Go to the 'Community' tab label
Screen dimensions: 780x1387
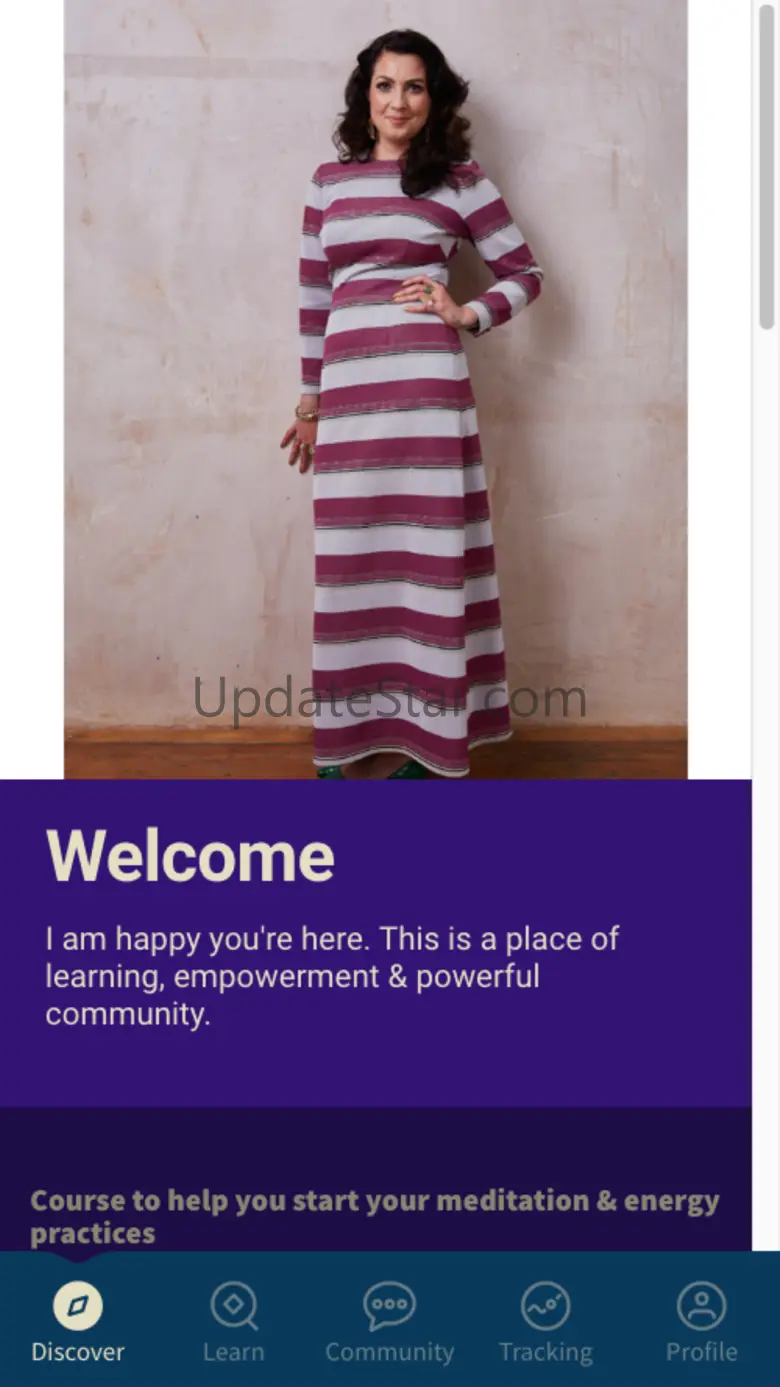pos(389,1352)
